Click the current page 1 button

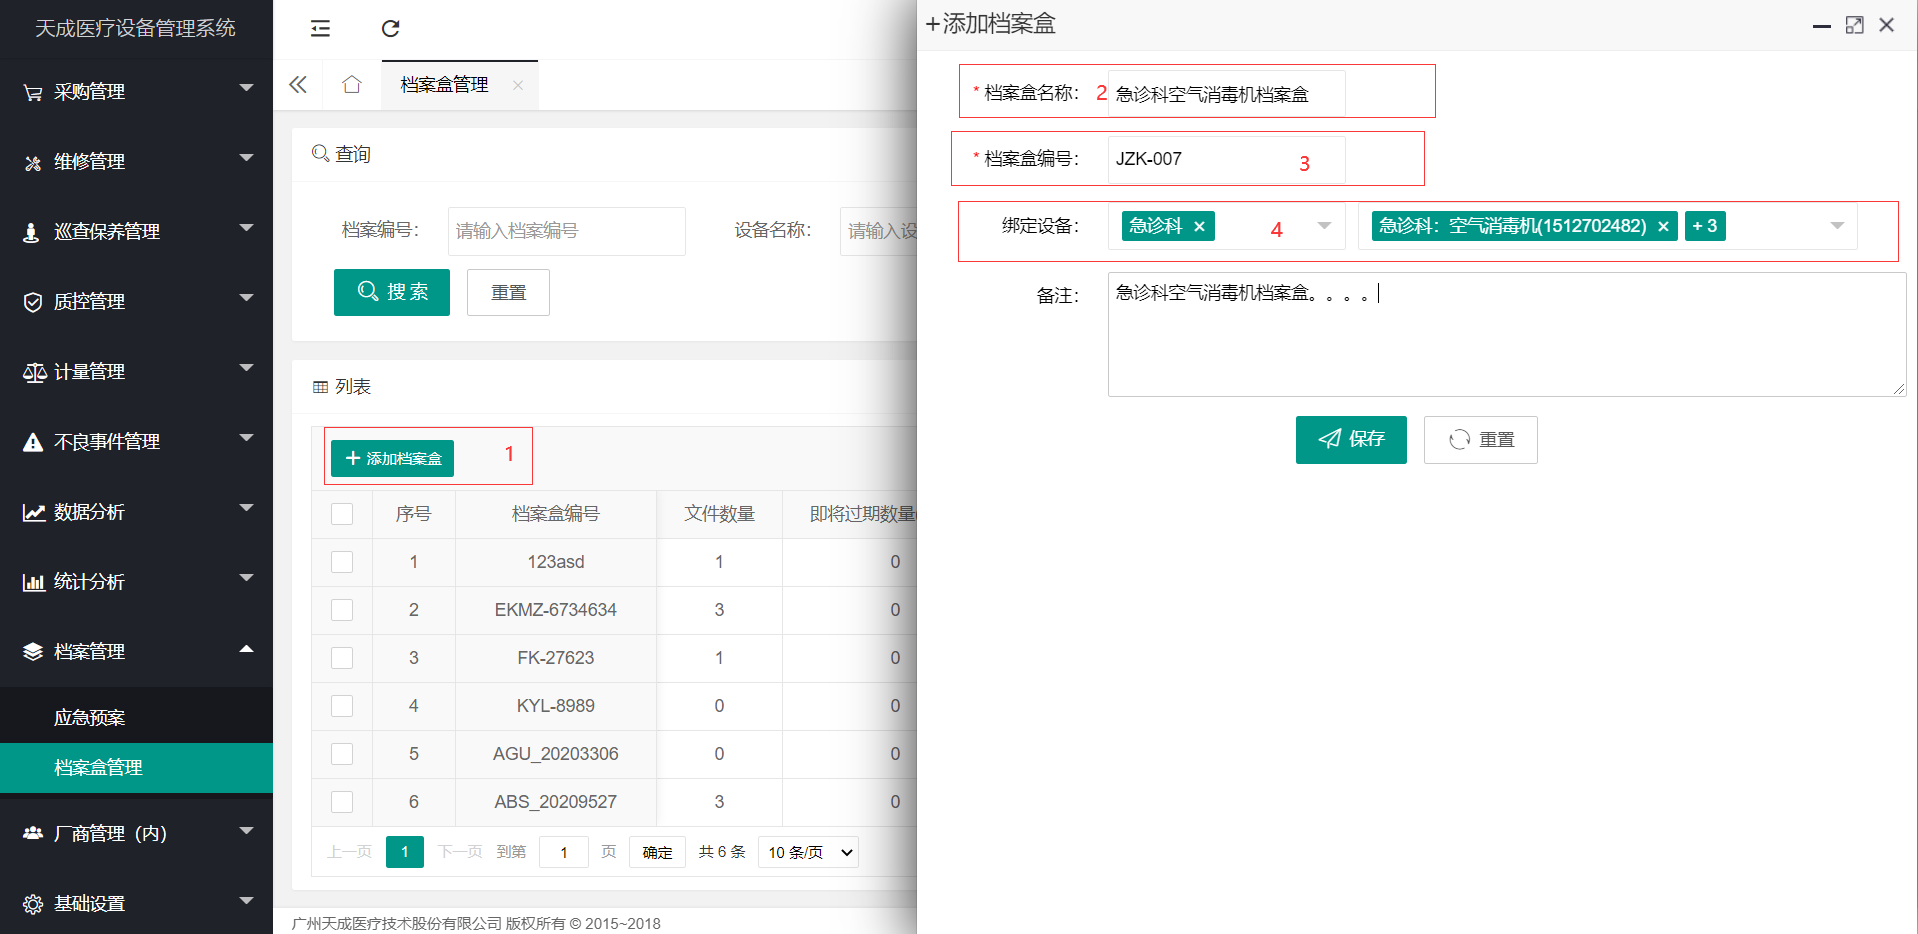coord(405,852)
